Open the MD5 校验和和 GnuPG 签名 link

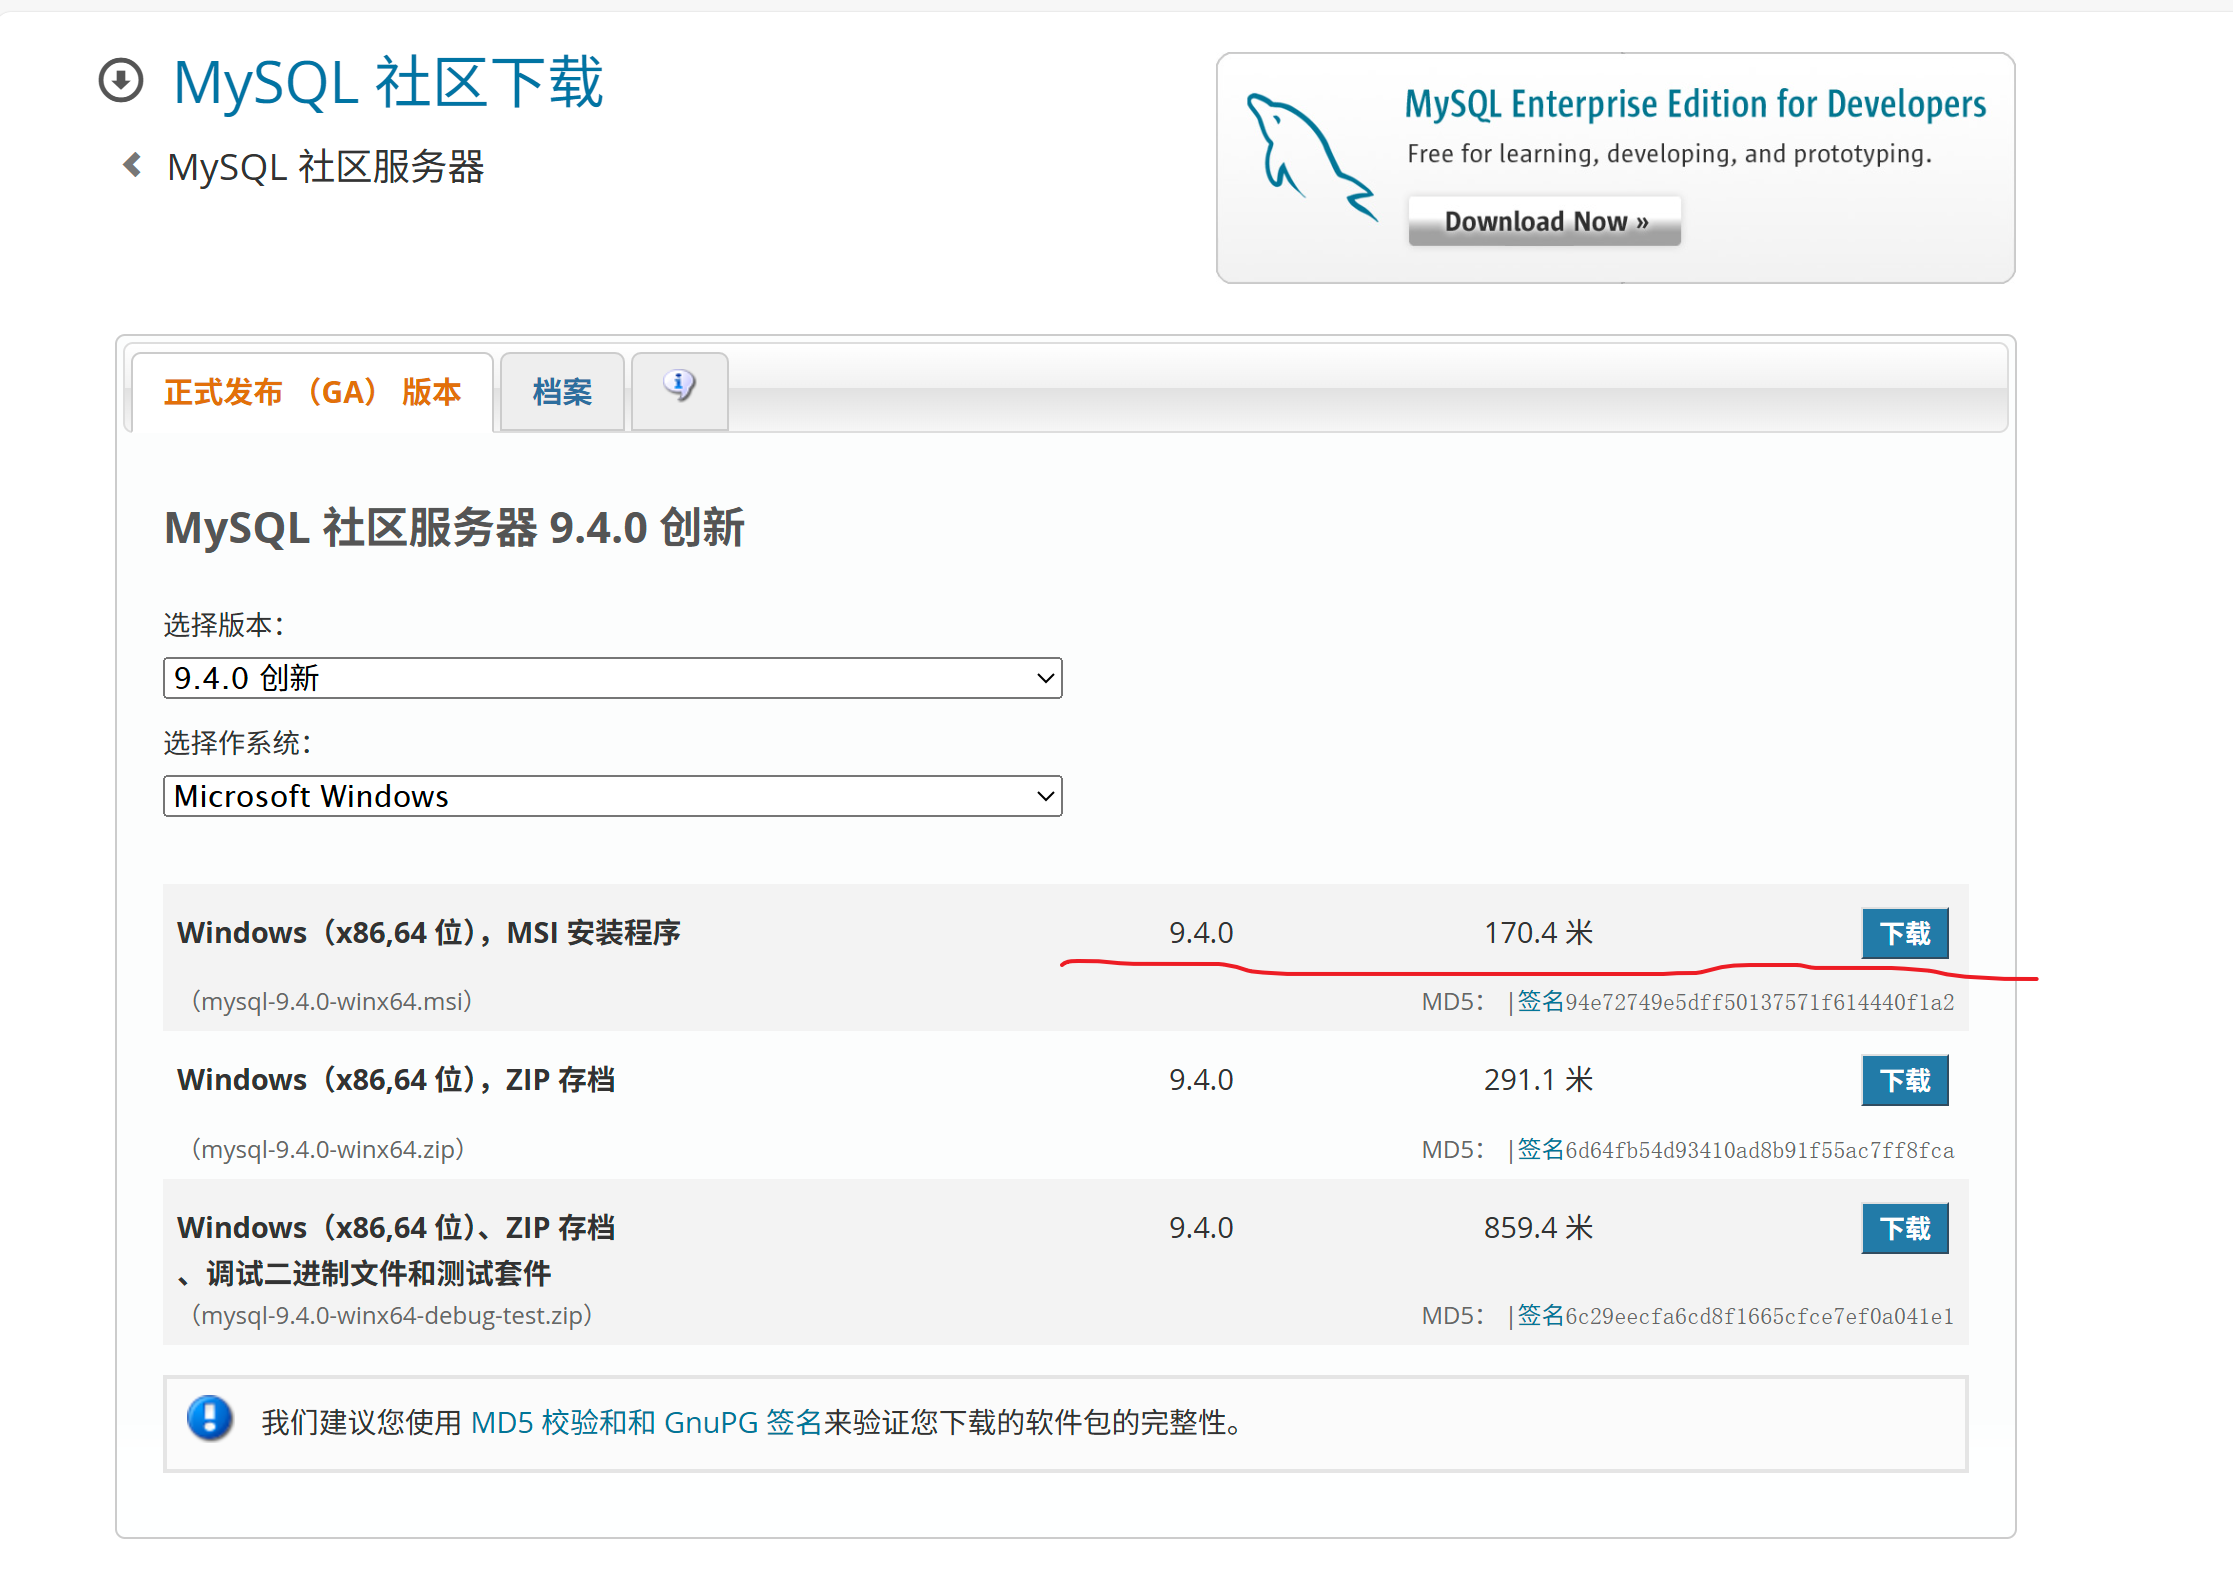[x=646, y=1422]
